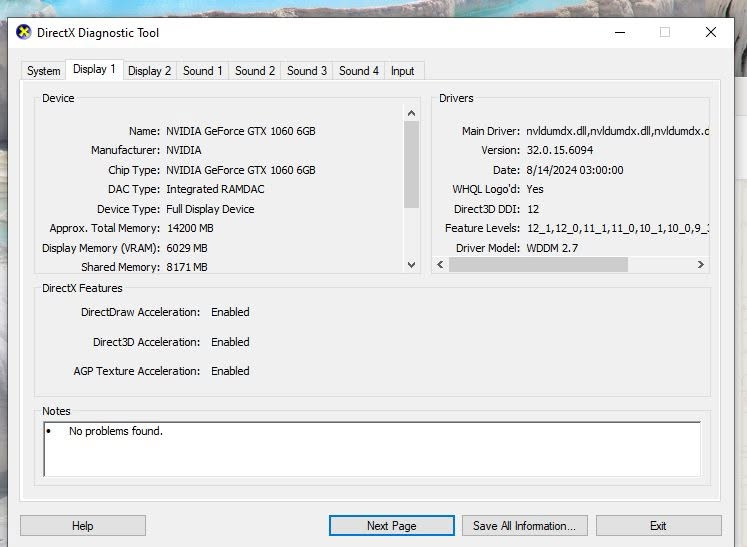Screen dimensions: 747x547
Task: Click Drivers panel scroll left arrow
Action: [x=440, y=264]
